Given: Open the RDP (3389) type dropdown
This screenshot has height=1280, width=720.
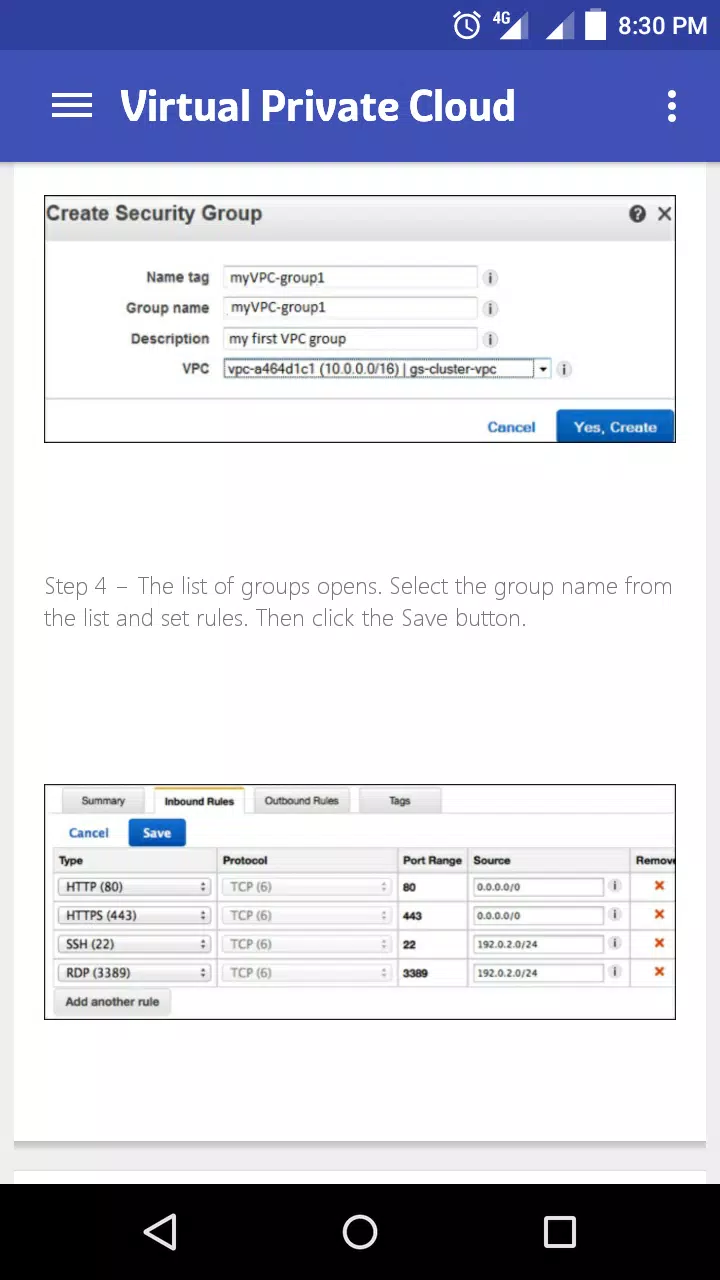Looking at the screenshot, I should (x=135, y=973).
